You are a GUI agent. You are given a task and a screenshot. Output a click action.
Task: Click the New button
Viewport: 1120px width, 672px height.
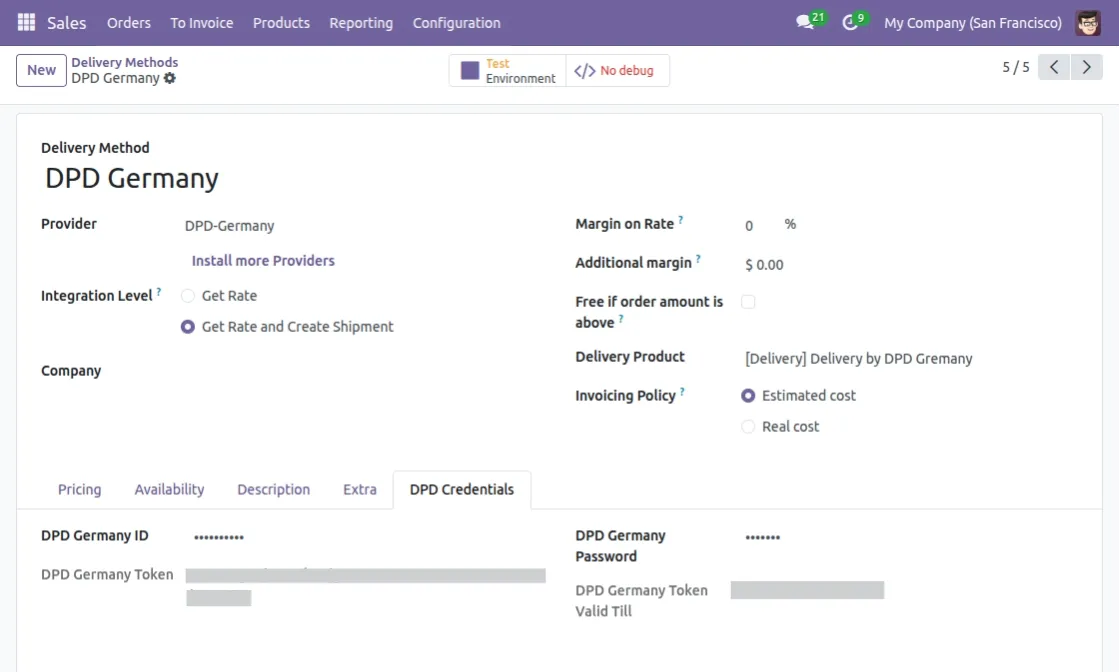[x=41, y=70]
